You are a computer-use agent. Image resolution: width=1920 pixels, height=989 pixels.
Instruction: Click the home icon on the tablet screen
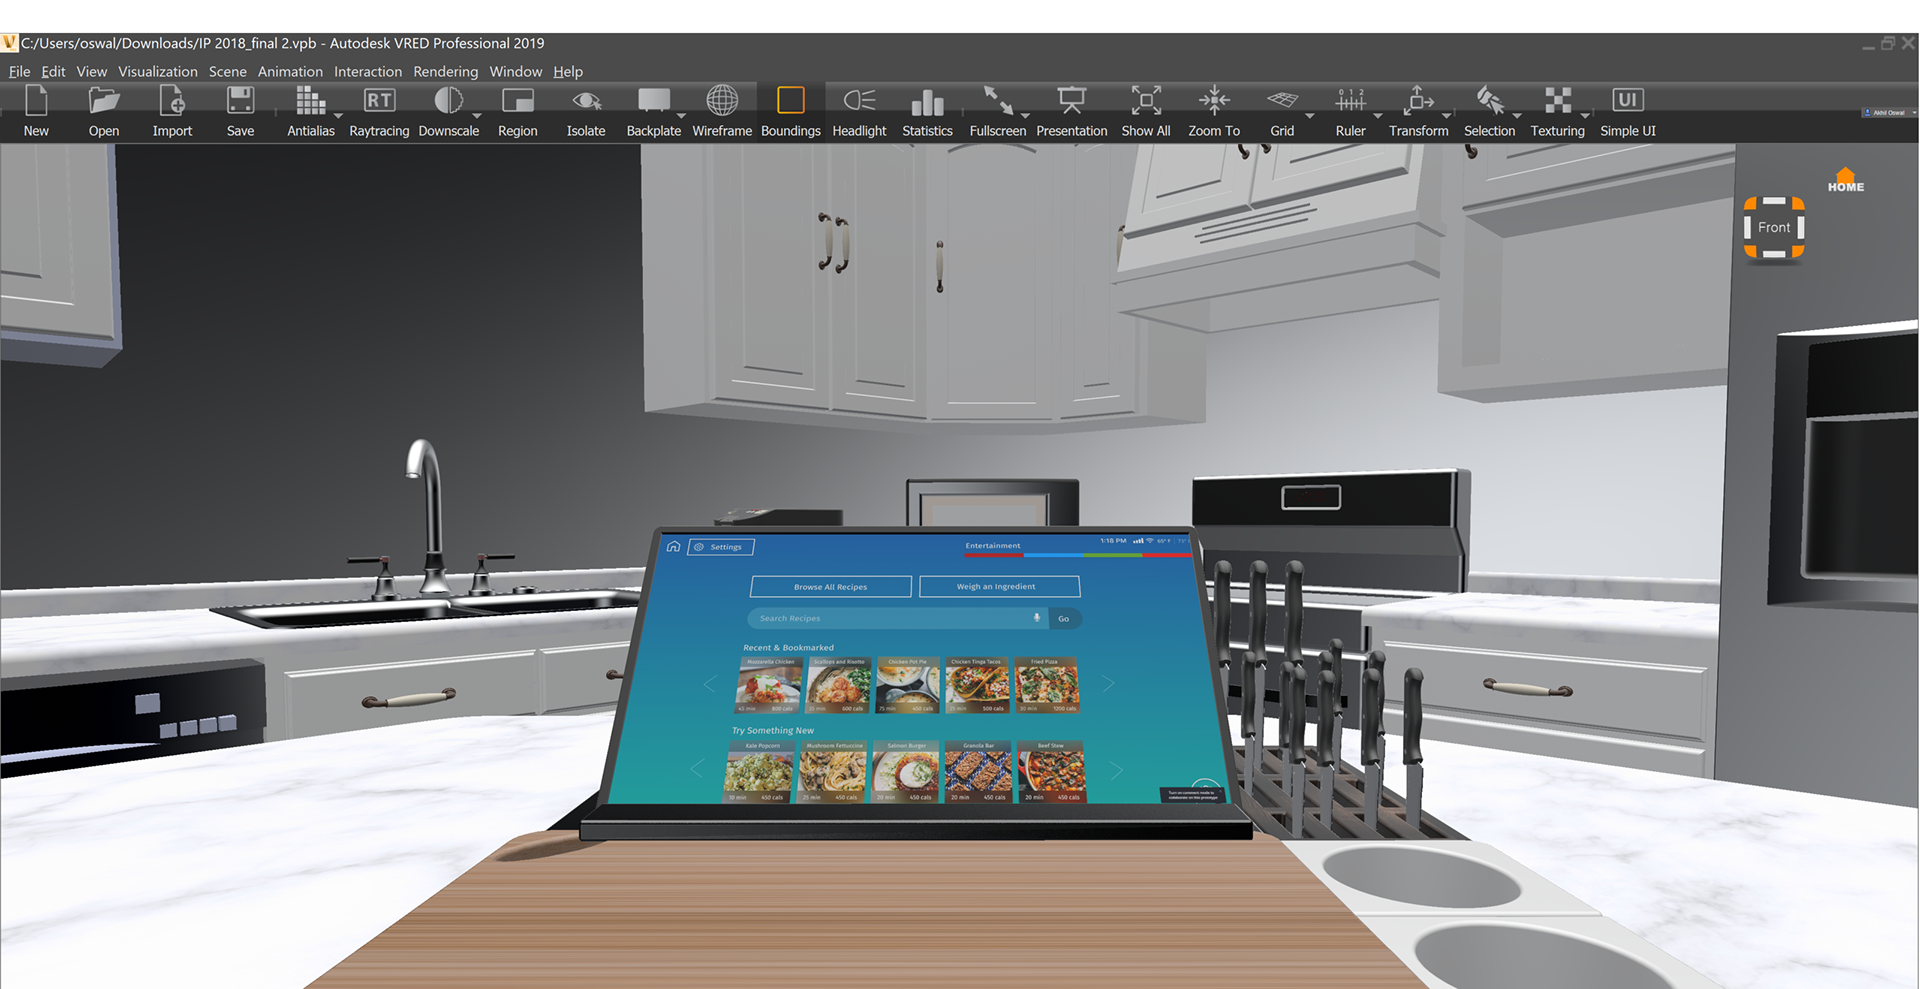674,546
